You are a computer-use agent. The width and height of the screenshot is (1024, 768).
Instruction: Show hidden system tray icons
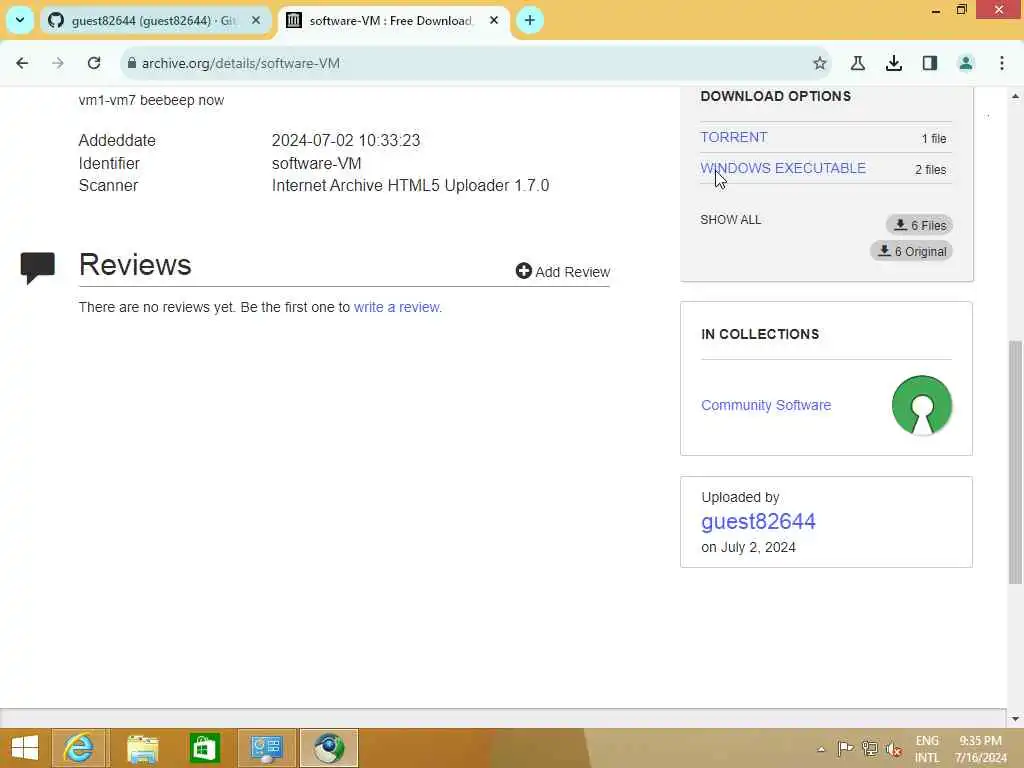821,749
